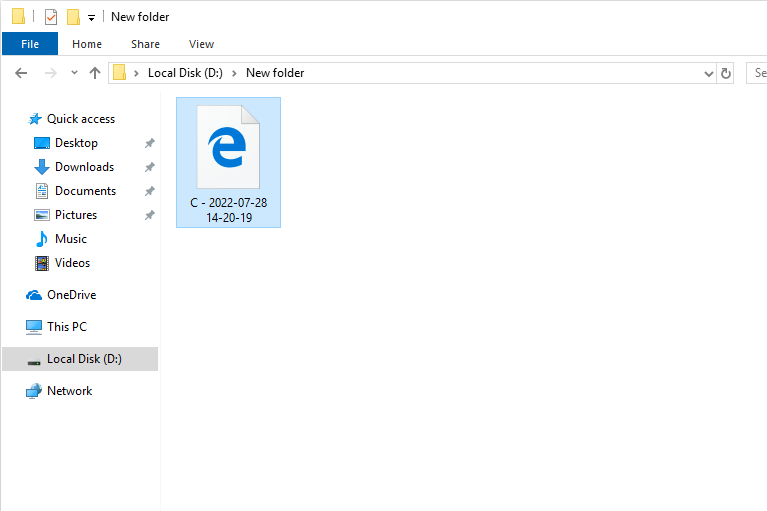Click the search box
Image resolution: width=767 pixels, height=511 pixels.
[757, 73]
